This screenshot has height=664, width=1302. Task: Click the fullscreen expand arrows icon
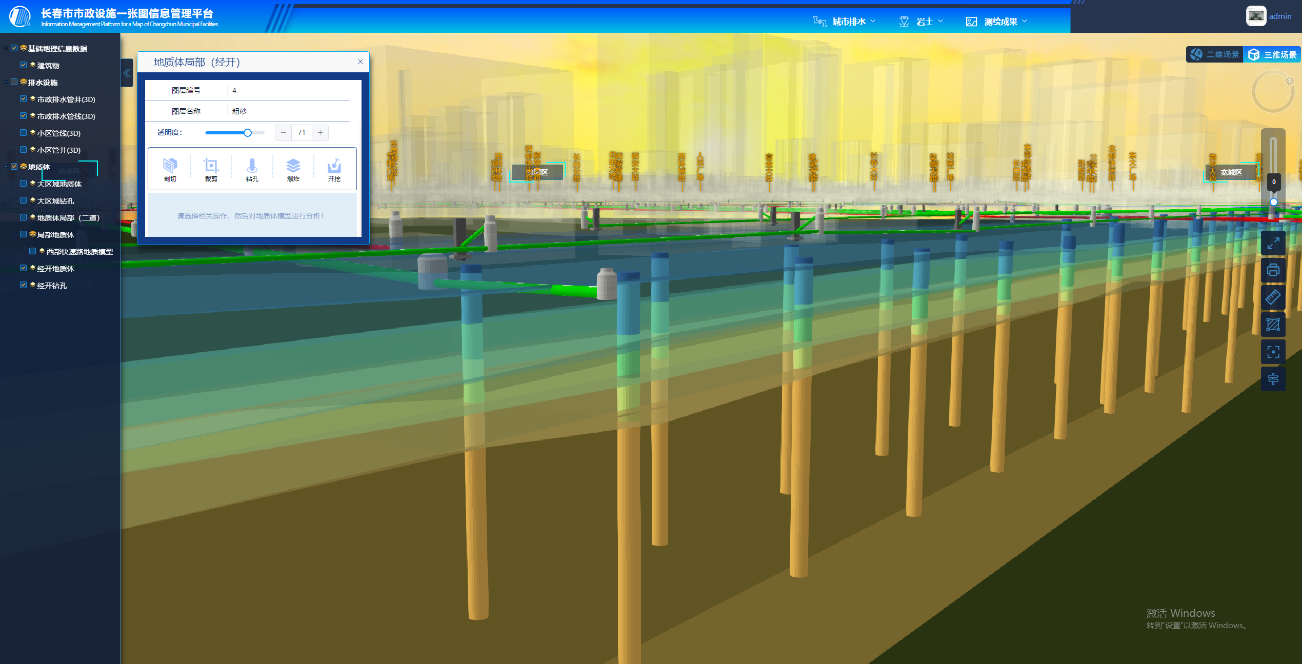tap(1273, 242)
